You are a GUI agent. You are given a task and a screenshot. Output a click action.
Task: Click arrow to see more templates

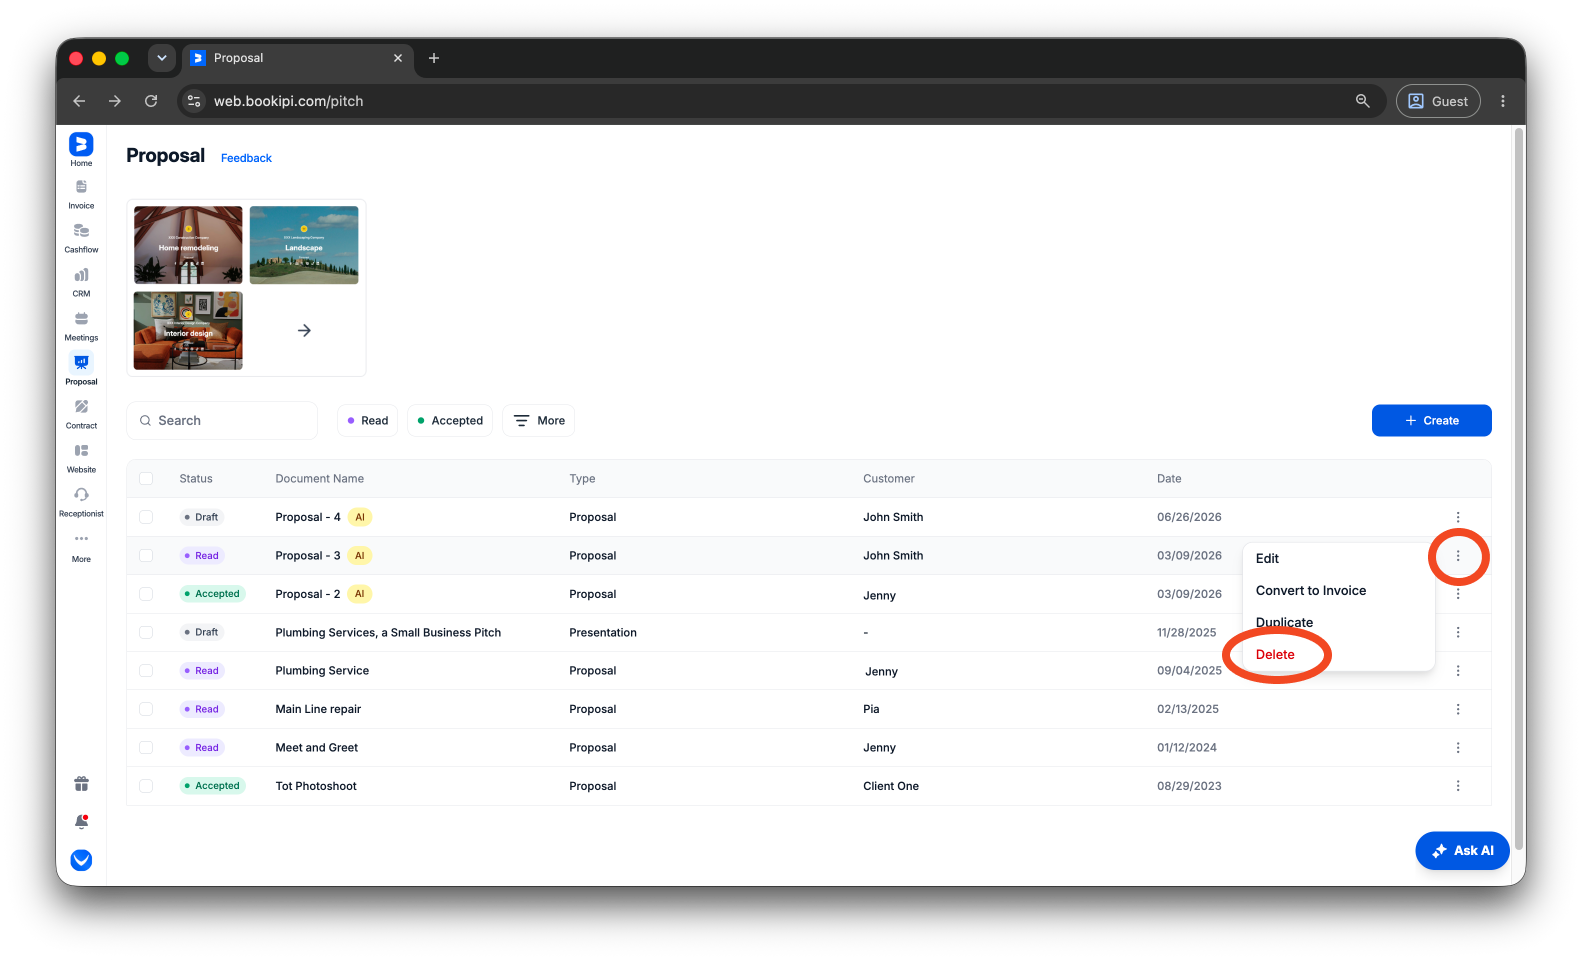(304, 331)
